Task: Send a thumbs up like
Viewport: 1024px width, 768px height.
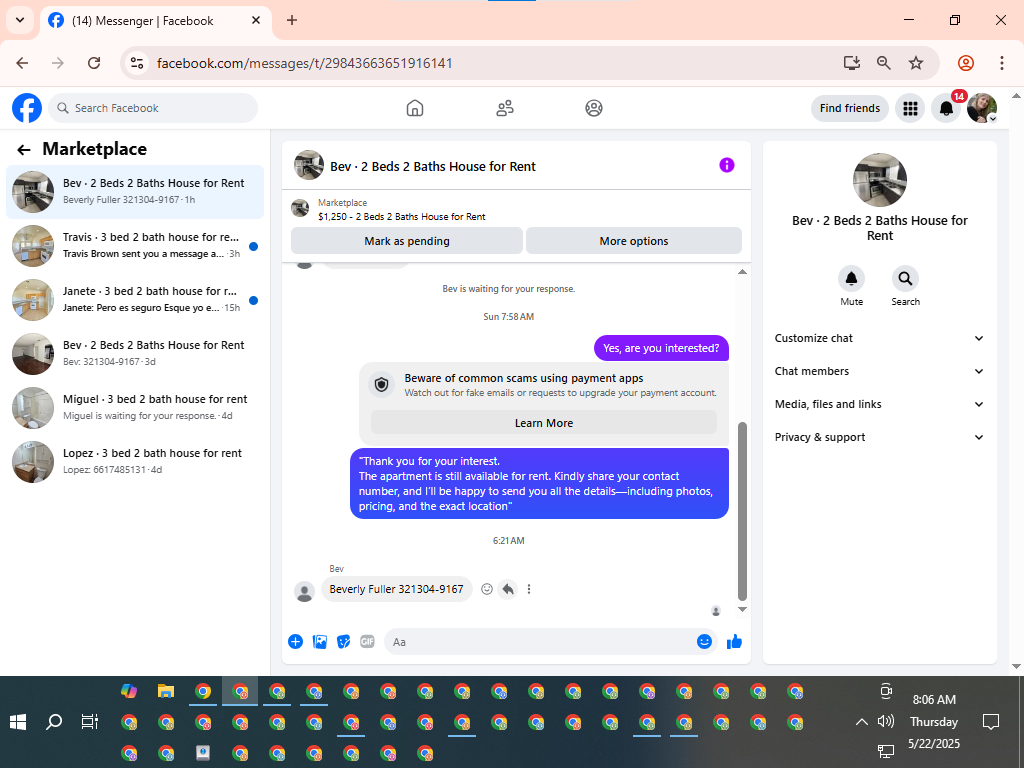Action: point(735,641)
